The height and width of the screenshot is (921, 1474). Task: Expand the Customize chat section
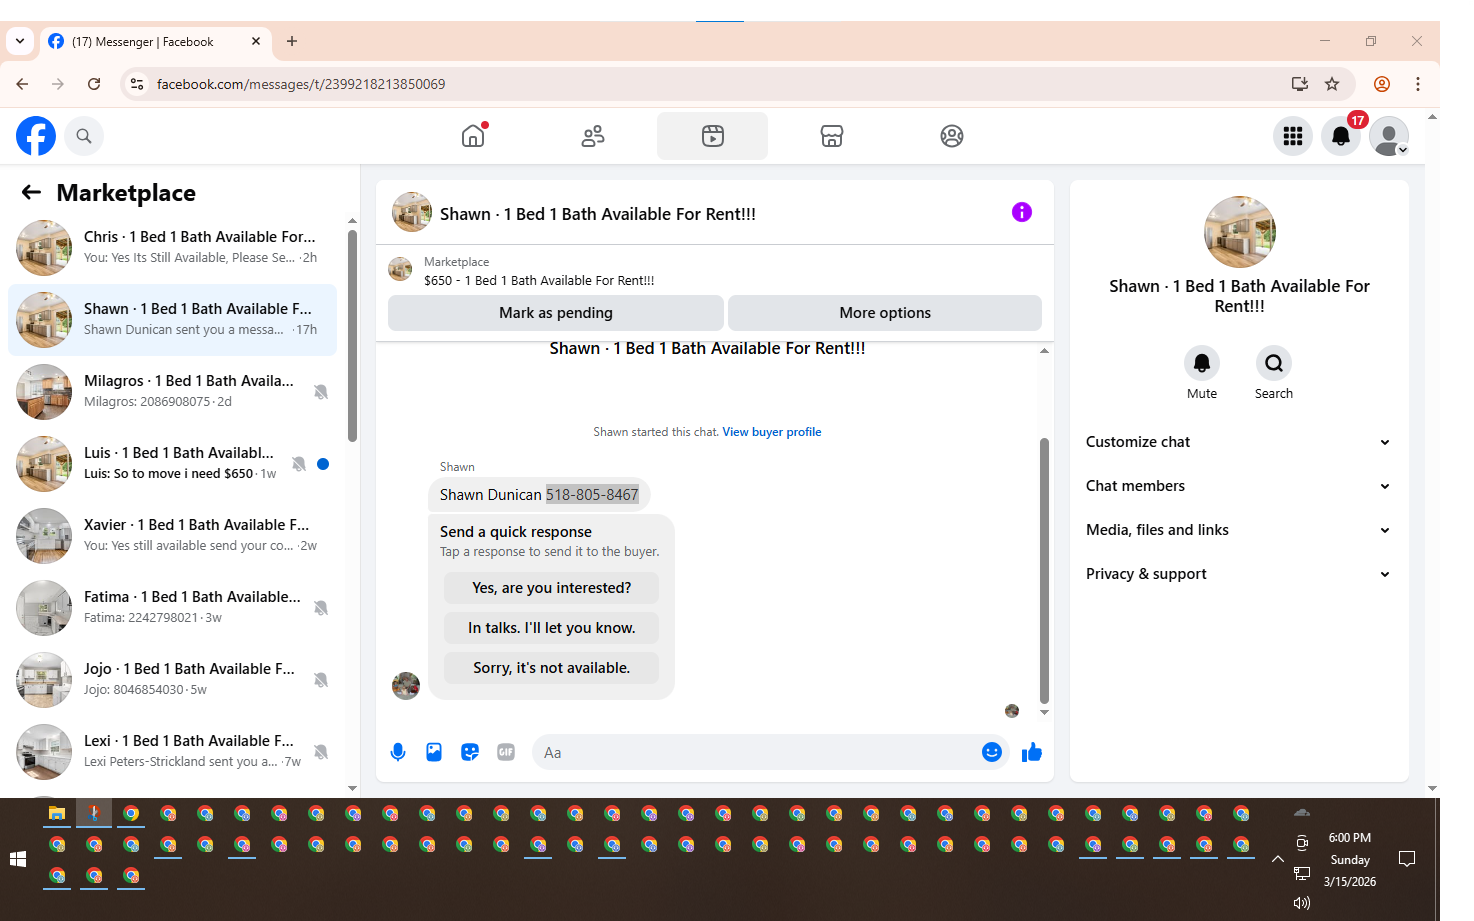tap(1239, 442)
